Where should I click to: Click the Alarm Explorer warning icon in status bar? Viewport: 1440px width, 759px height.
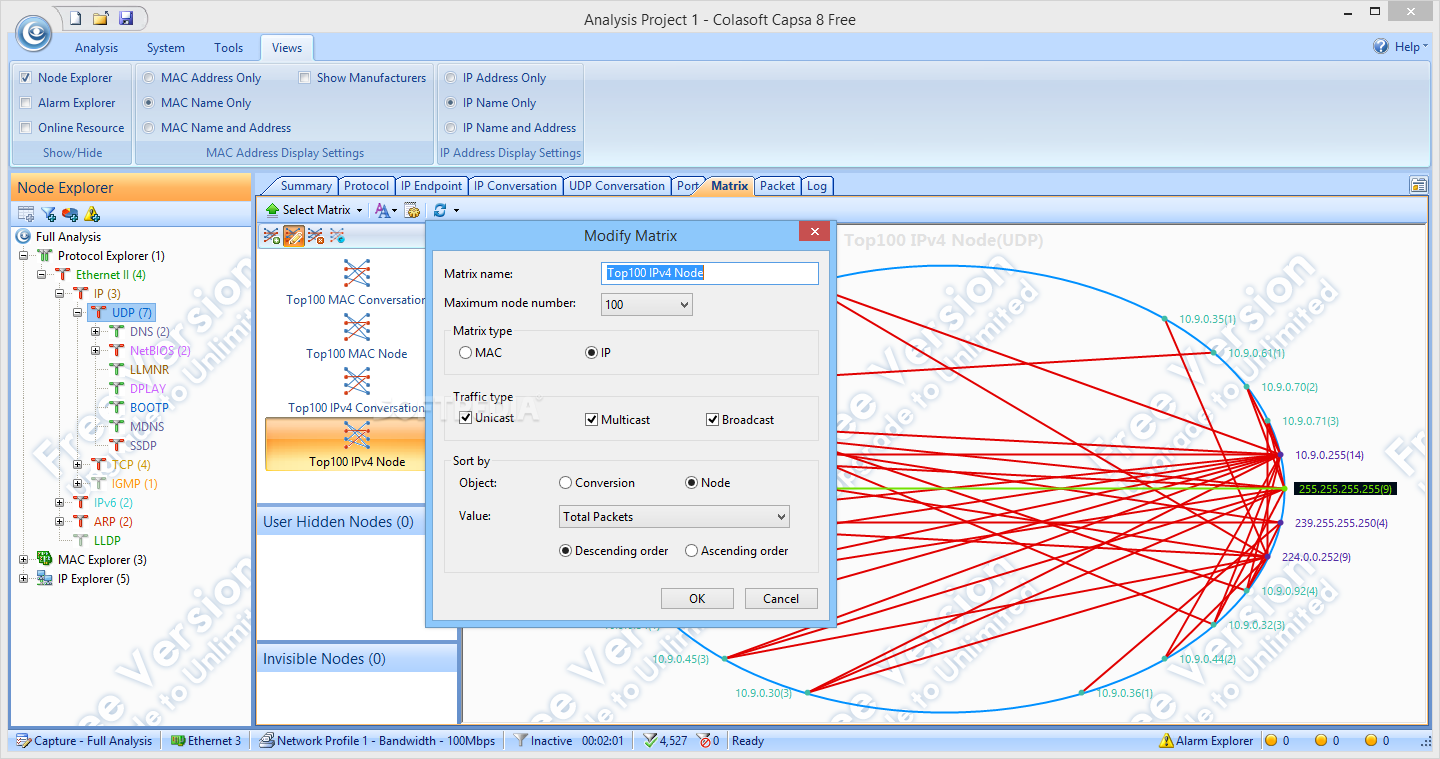click(x=1166, y=741)
